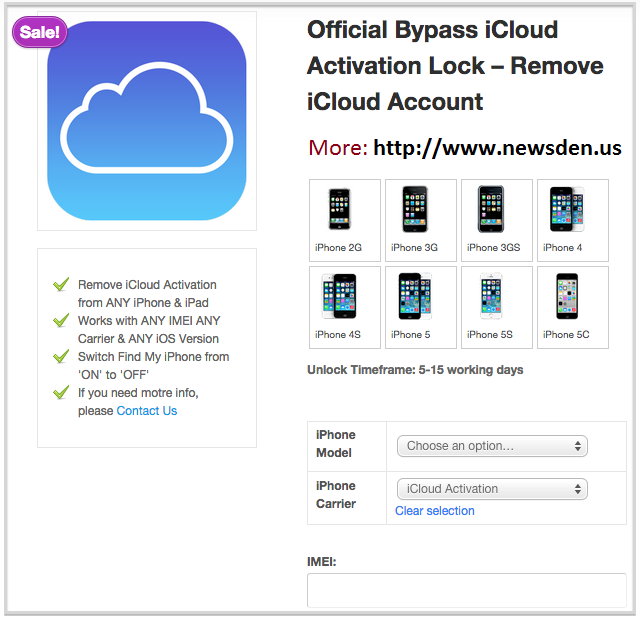The image size is (640, 617).
Task: Open the iPhone Model dropdown
Action: pyautogui.click(x=492, y=446)
